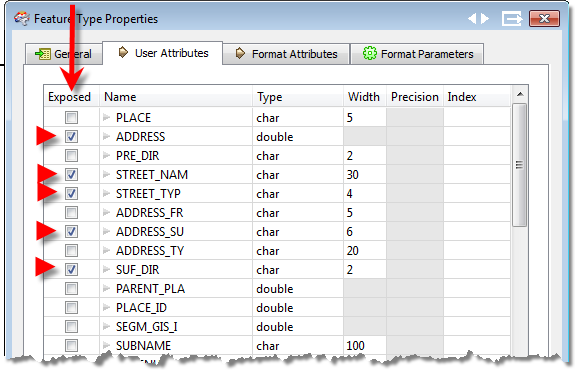The height and width of the screenshot is (370, 575).
Task: Open the Format Attributes tab
Action: (286, 54)
